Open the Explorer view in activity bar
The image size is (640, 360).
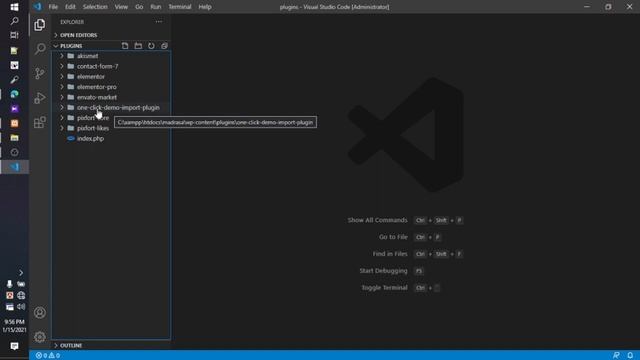click(40, 25)
